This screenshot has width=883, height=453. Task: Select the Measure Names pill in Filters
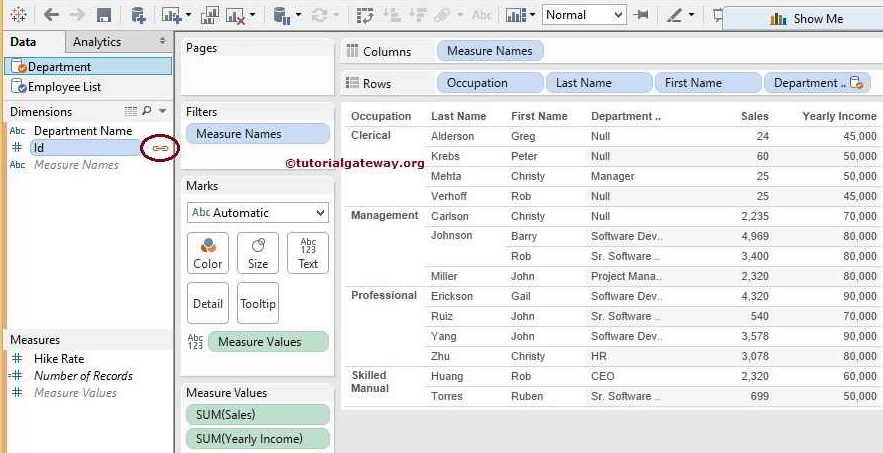click(258, 134)
